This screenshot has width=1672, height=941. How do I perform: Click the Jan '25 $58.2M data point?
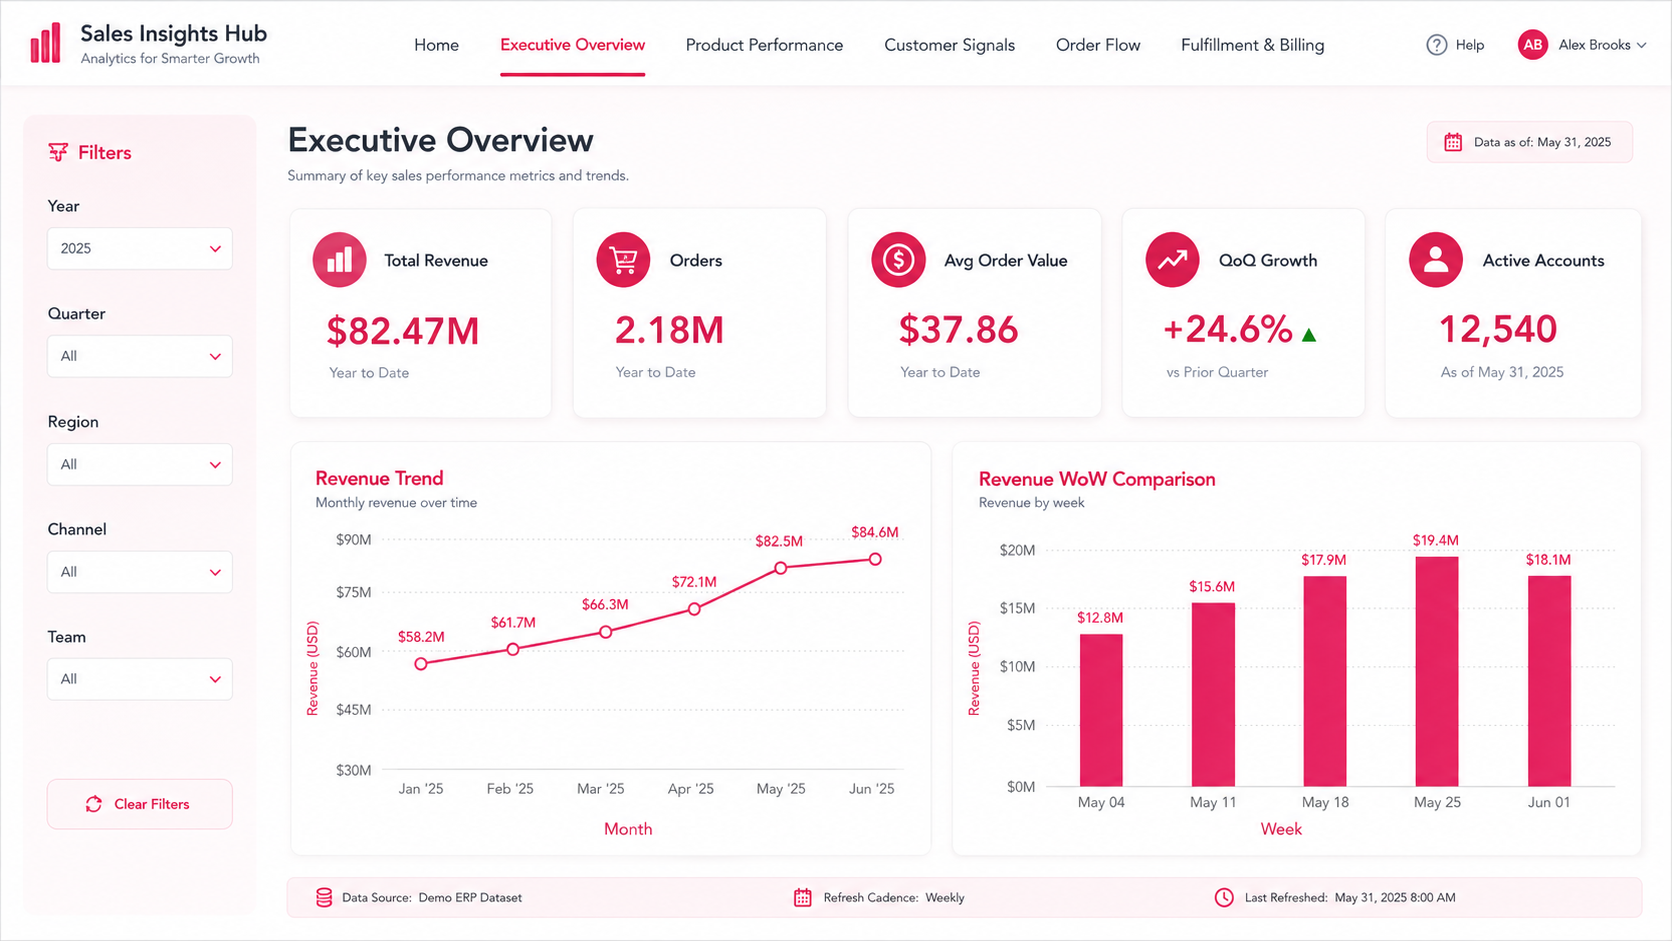coord(421,664)
